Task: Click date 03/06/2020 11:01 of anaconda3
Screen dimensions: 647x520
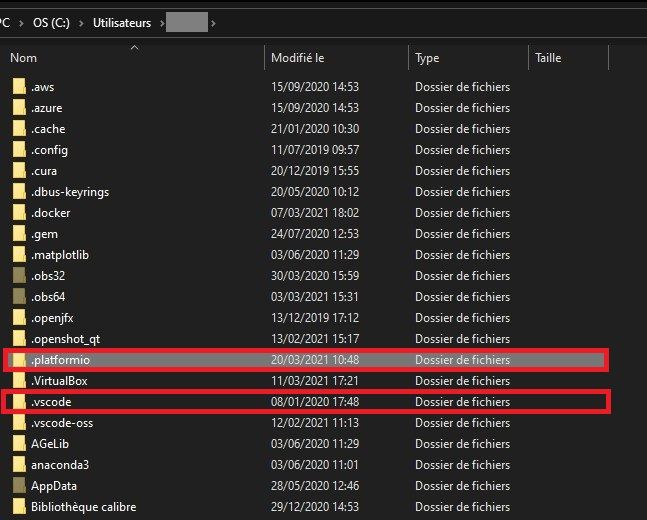Action: point(315,465)
